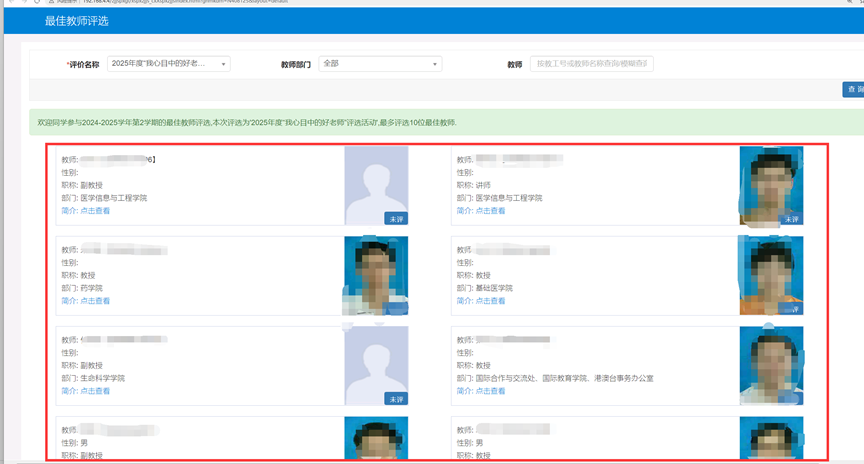The height and width of the screenshot is (464, 864).
Task: Click 未评 badge on 生命科学学院 teacher avatar
Action: [x=396, y=399]
